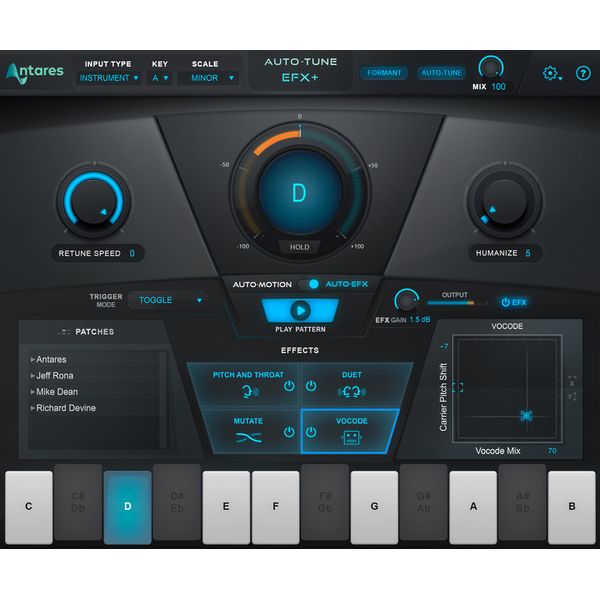Click the highlighted D piano key
The height and width of the screenshot is (600, 600).
tap(127, 507)
